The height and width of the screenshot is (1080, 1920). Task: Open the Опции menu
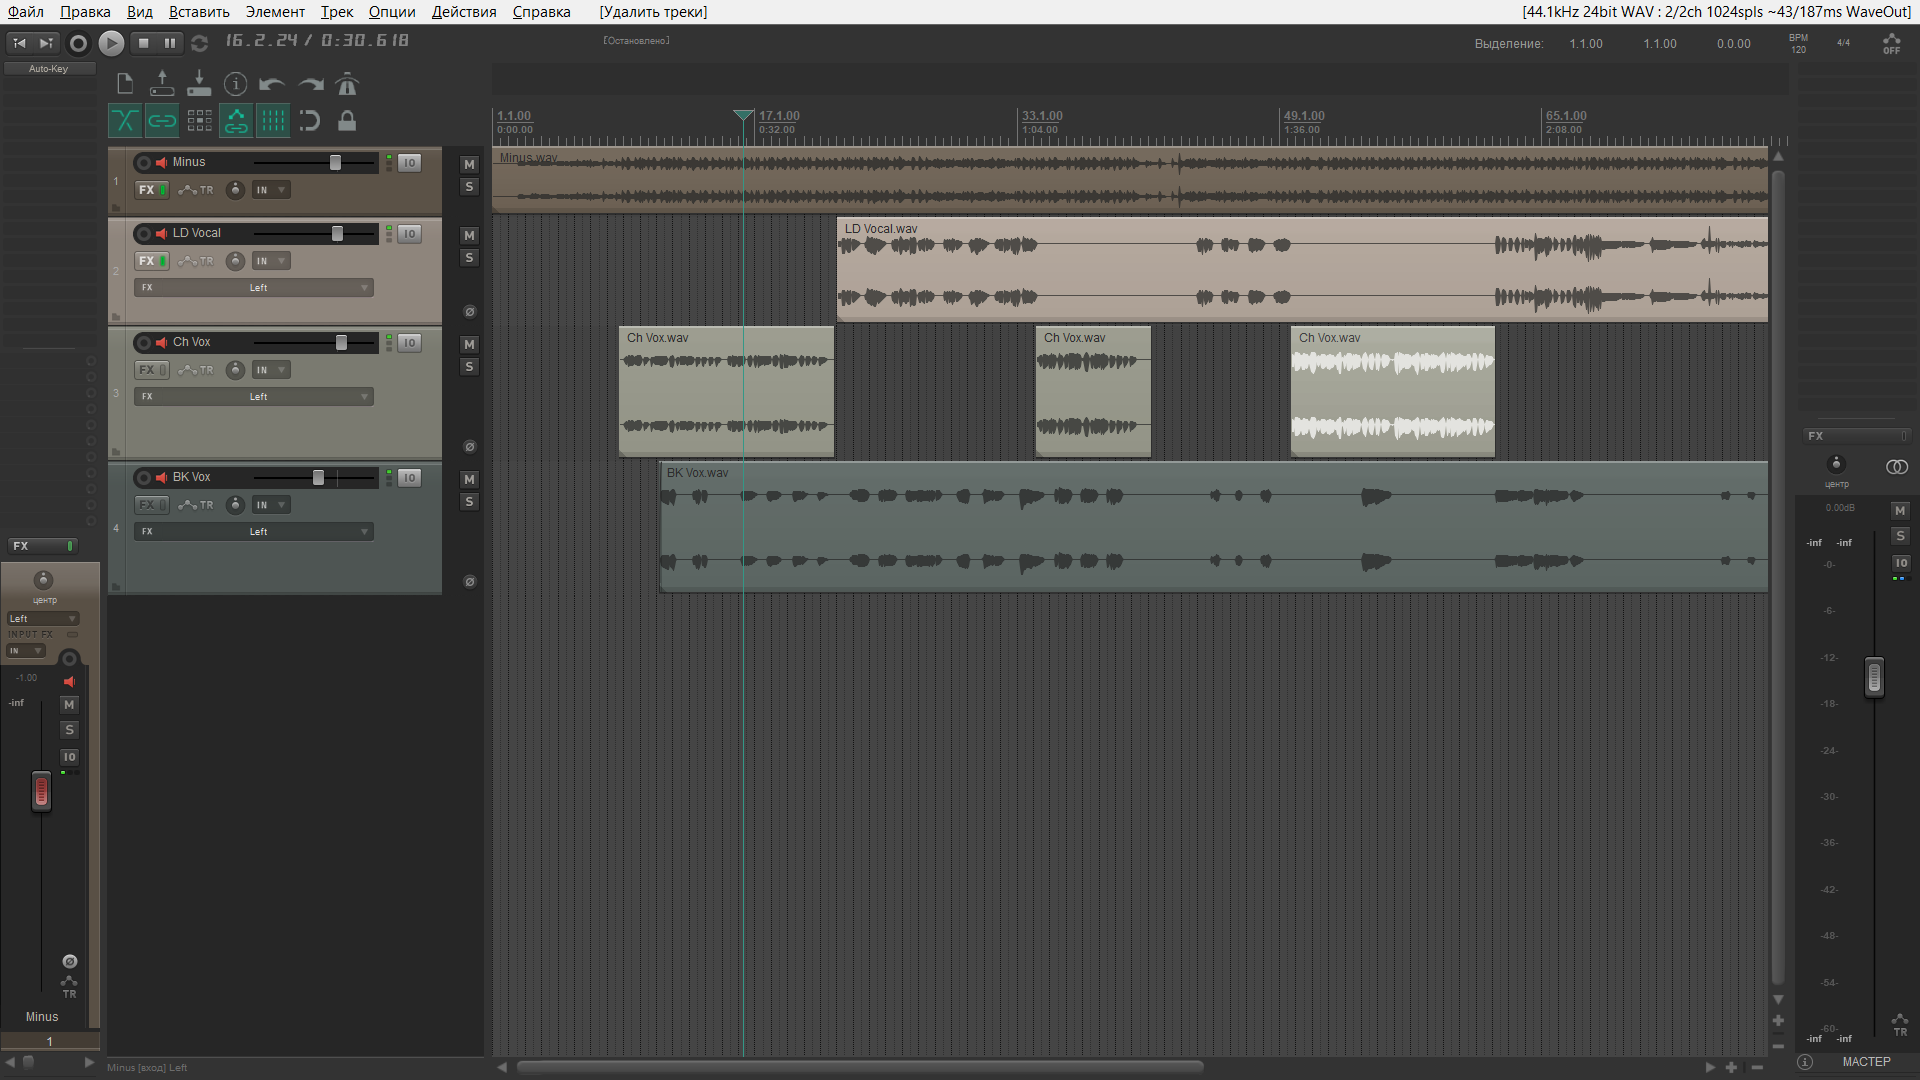click(391, 12)
